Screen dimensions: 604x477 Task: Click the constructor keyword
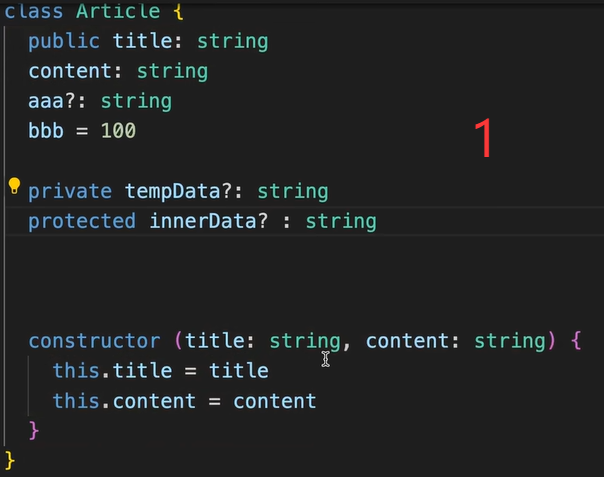tap(94, 341)
